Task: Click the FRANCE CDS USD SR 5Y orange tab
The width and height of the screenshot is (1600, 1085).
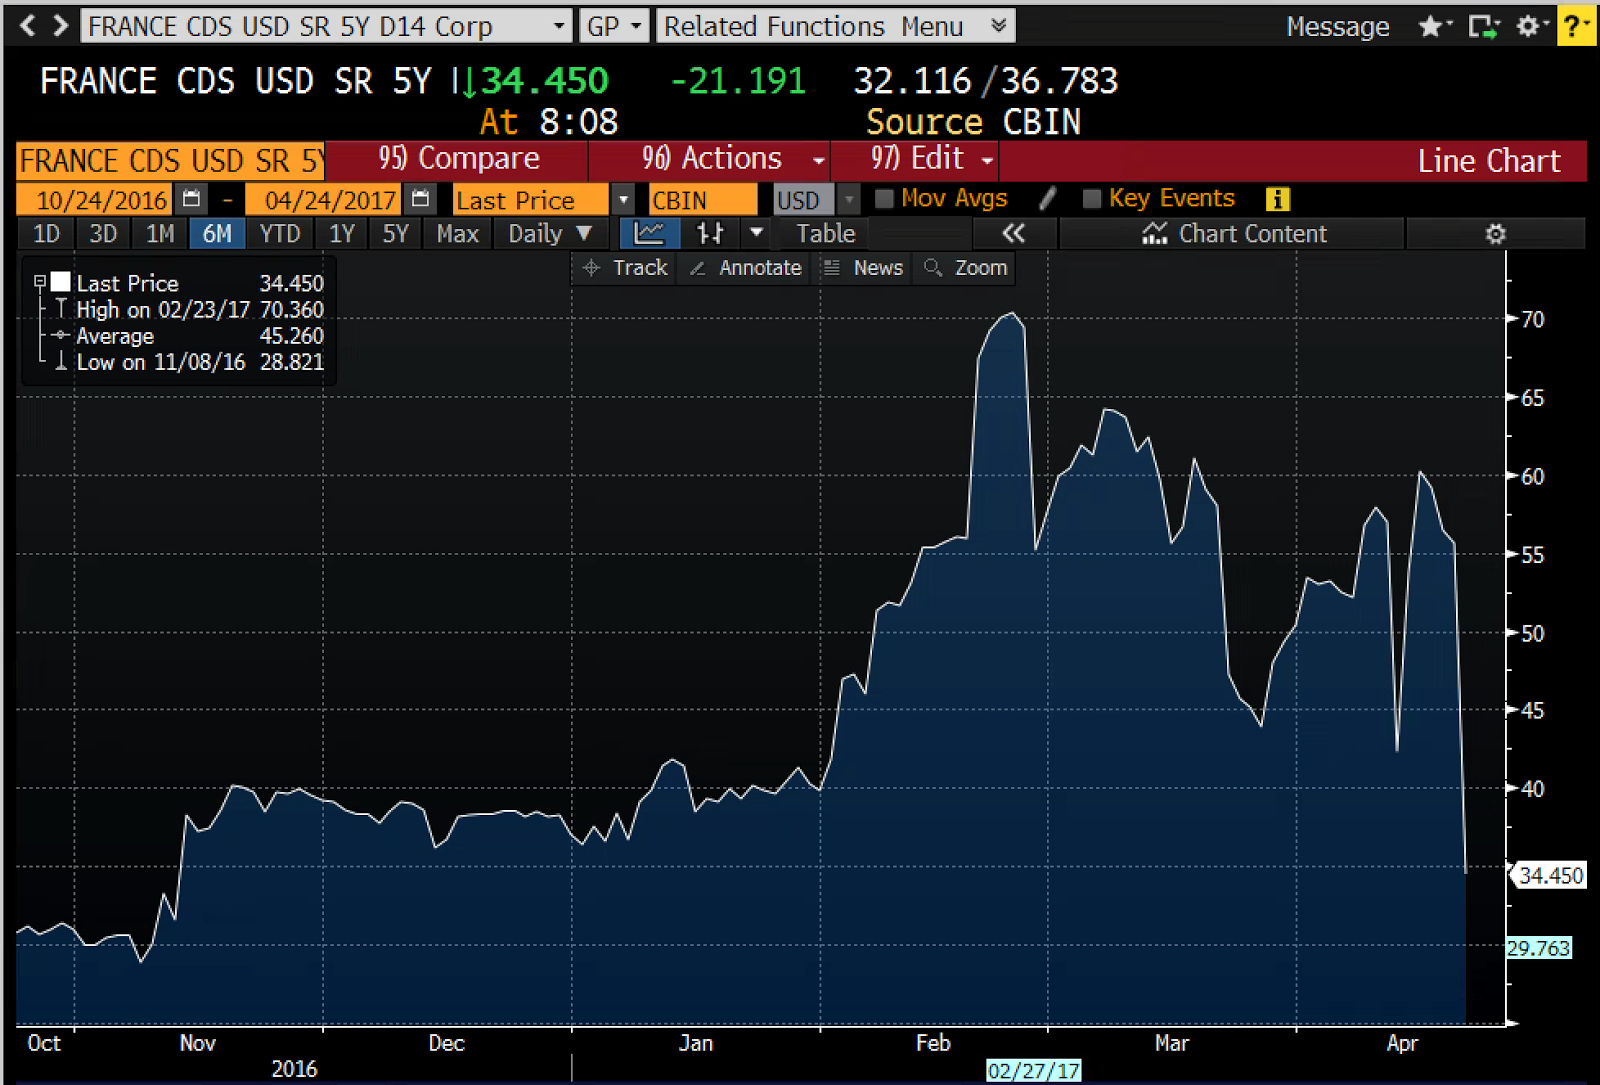Action: [x=171, y=160]
